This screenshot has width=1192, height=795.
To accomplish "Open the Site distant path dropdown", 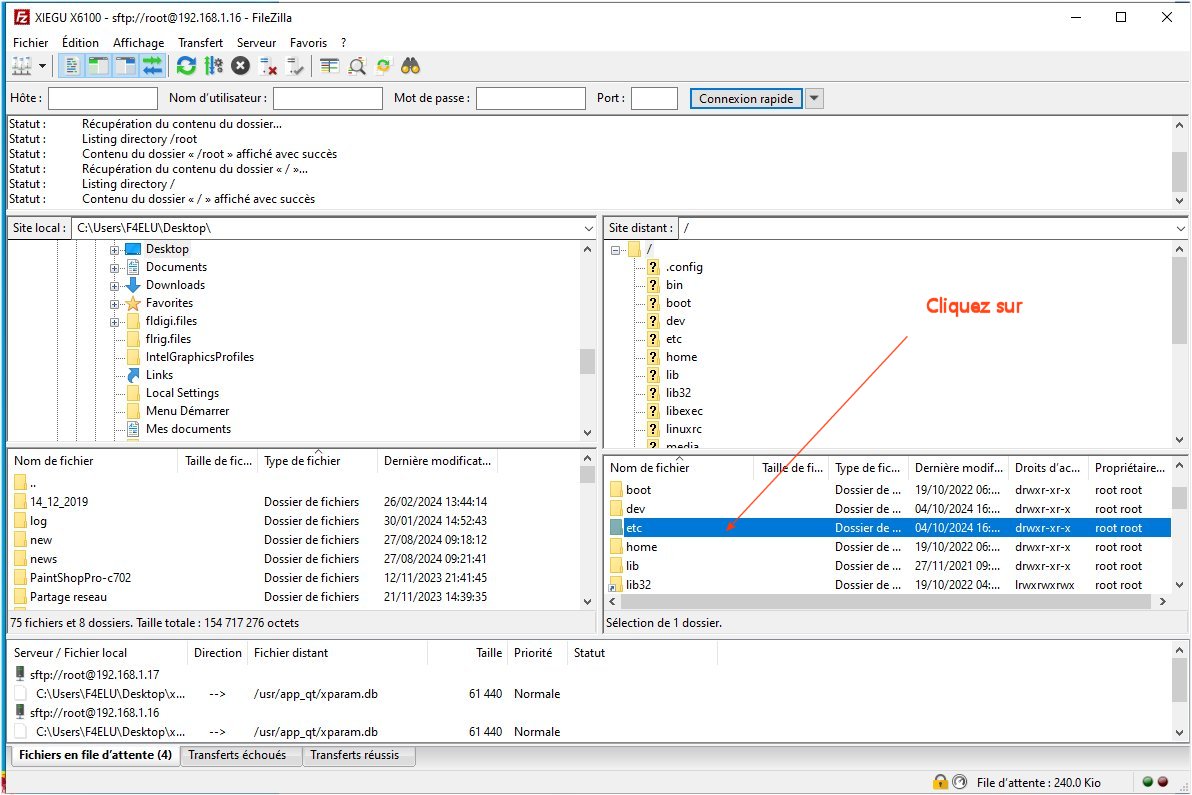I will click(x=1182, y=228).
